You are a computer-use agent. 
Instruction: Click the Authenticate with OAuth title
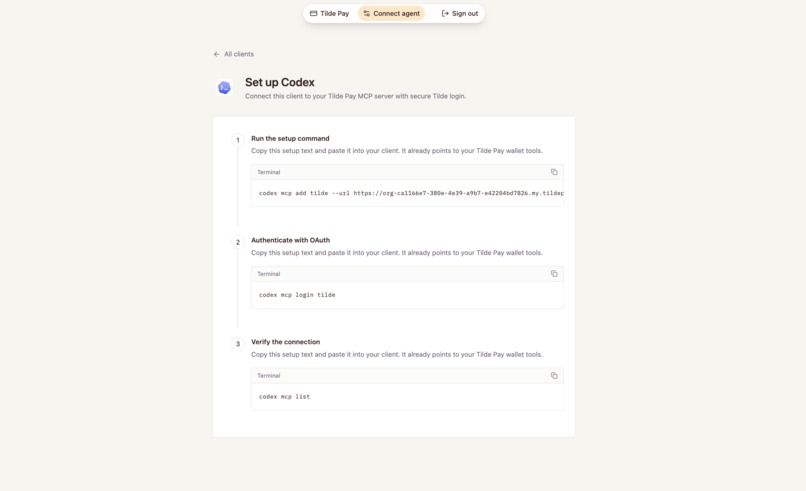290,240
